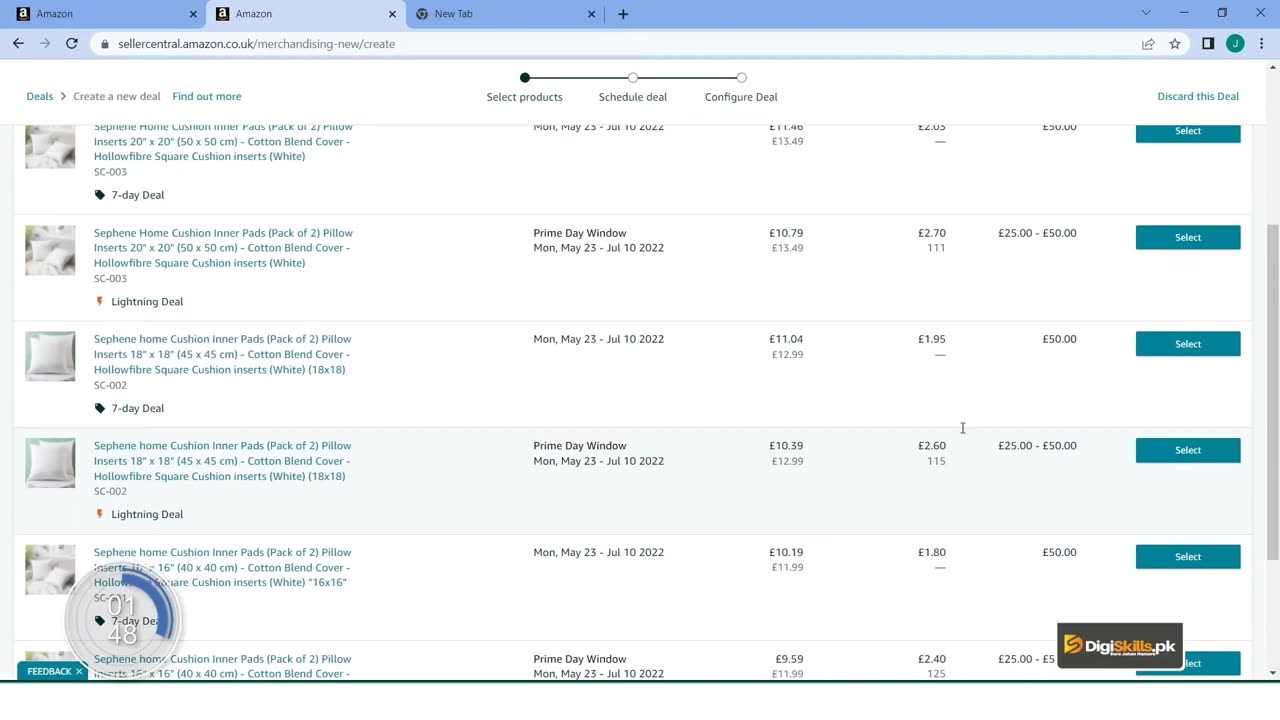Screen dimensions: 1280x720
Task: Click the scrollbar down arrow
Action: 1272,673
